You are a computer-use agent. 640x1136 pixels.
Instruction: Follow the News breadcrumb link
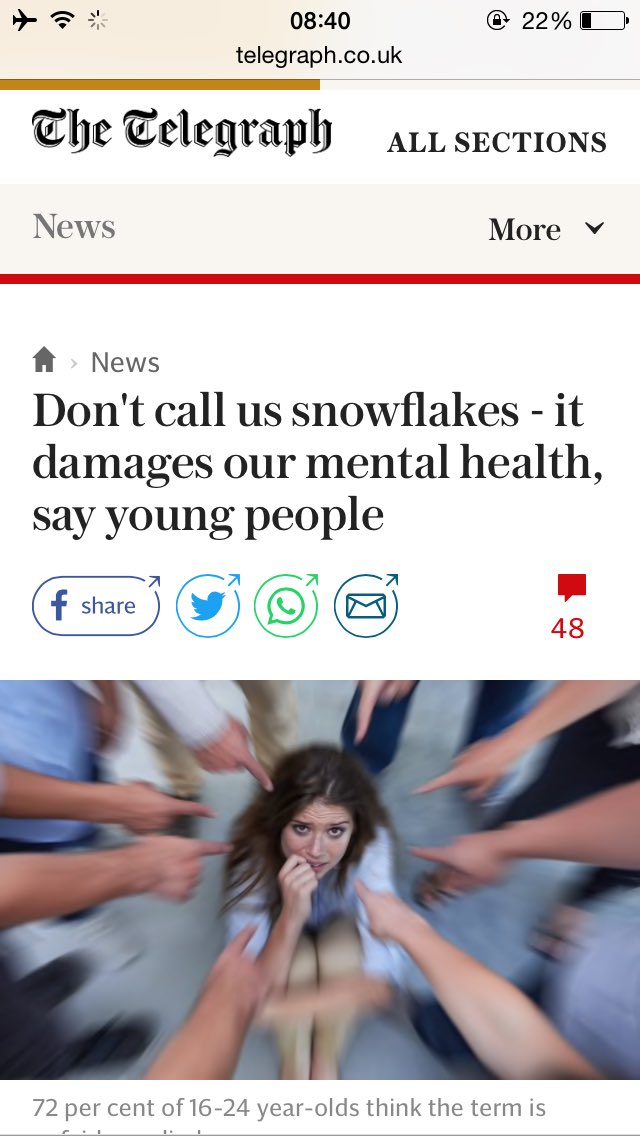click(125, 362)
